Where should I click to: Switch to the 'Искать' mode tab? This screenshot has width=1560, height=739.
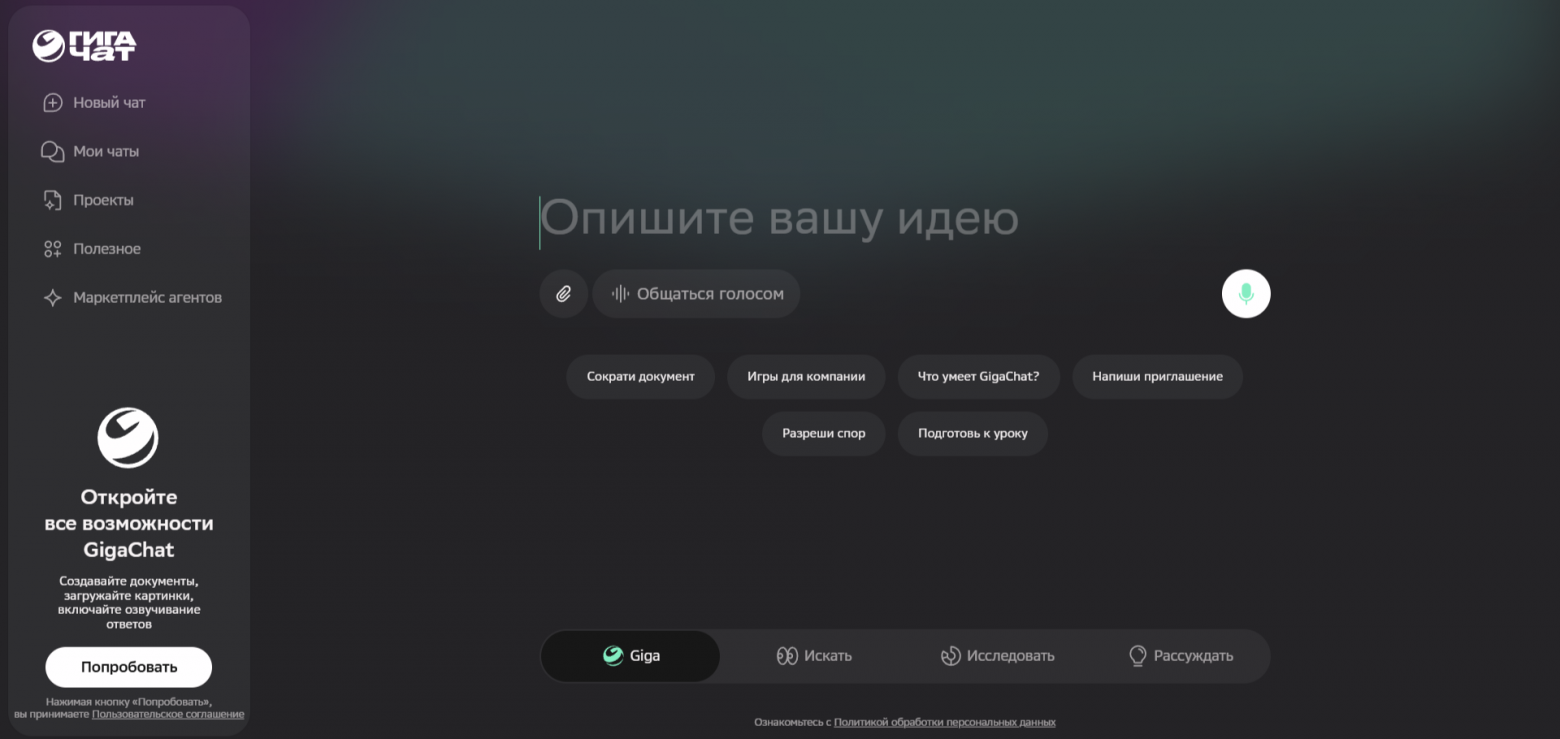(x=815, y=656)
